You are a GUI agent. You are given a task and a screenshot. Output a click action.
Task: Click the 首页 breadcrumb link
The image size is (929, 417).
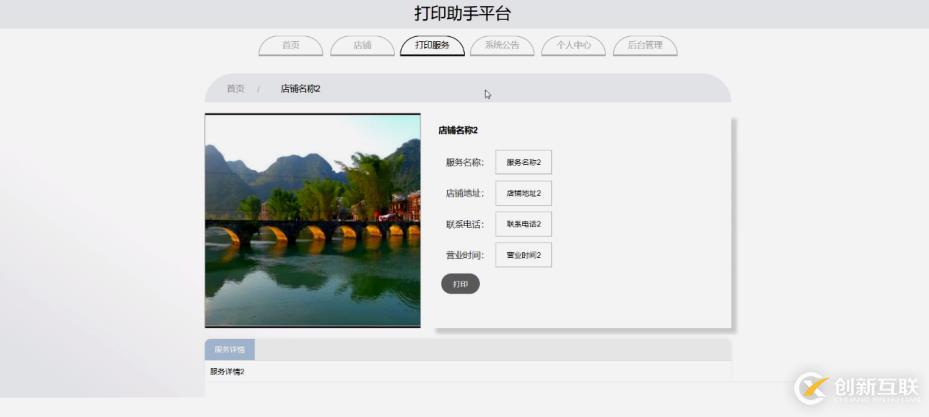point(235,89)
